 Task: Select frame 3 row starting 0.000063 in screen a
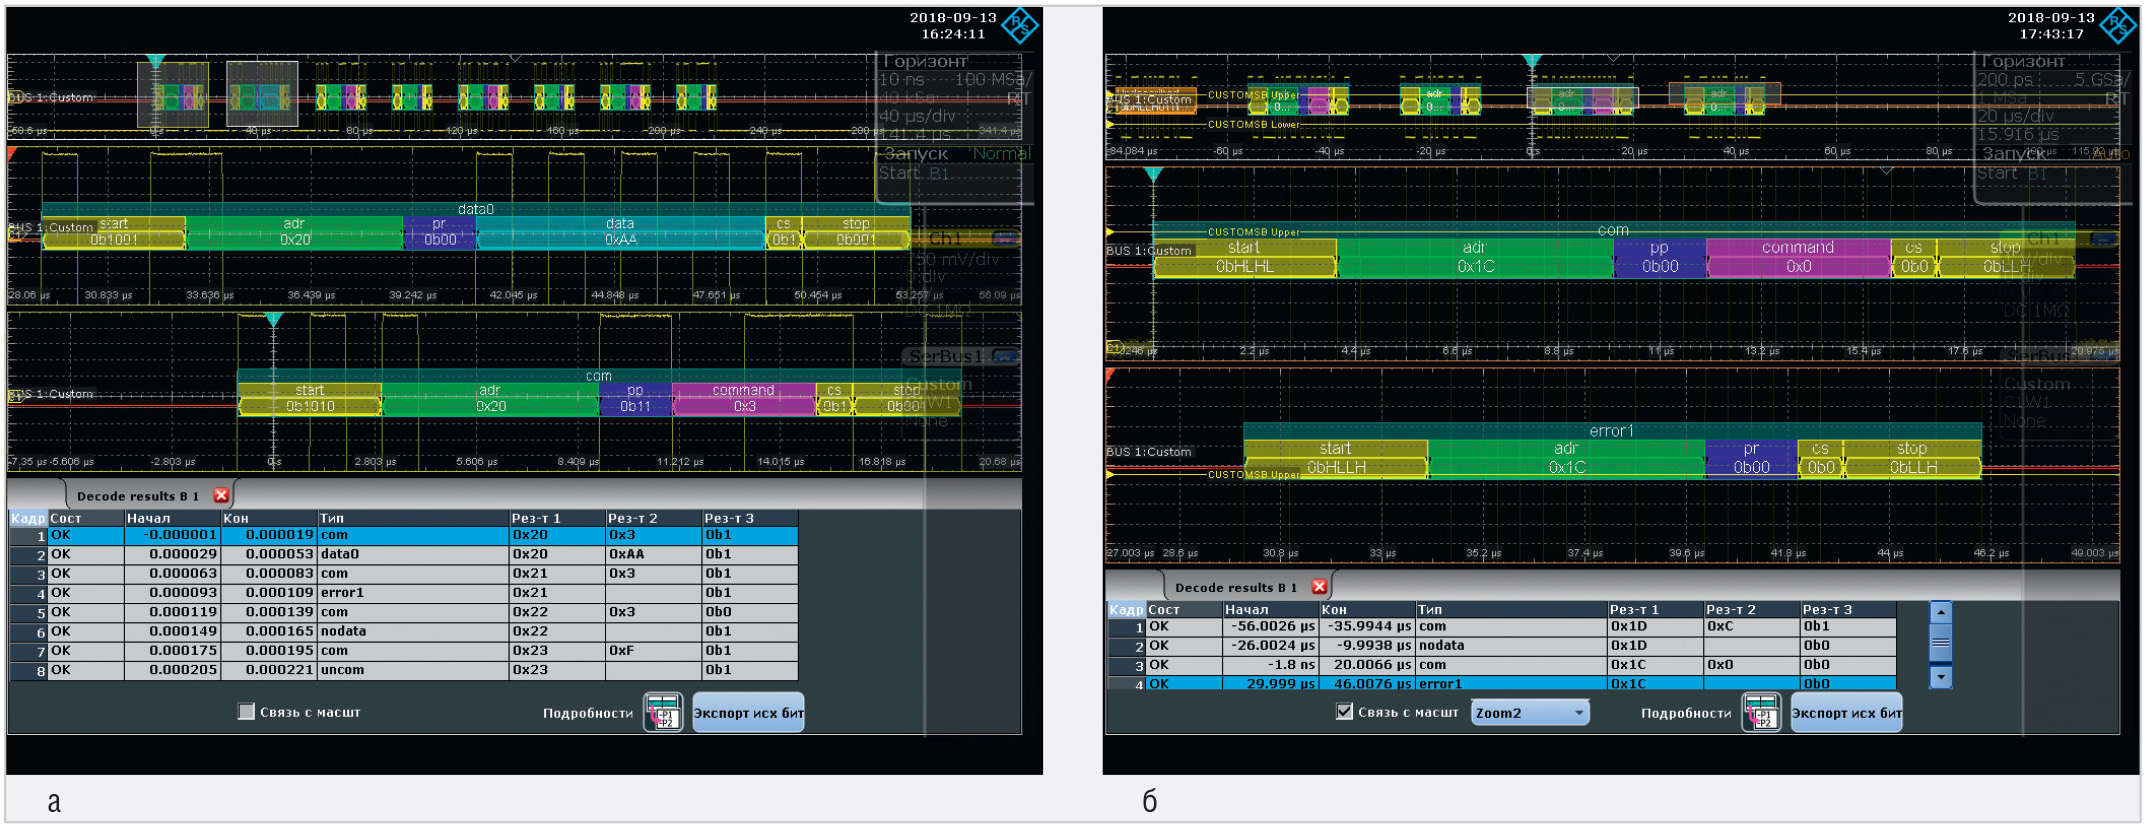[403, 574]
